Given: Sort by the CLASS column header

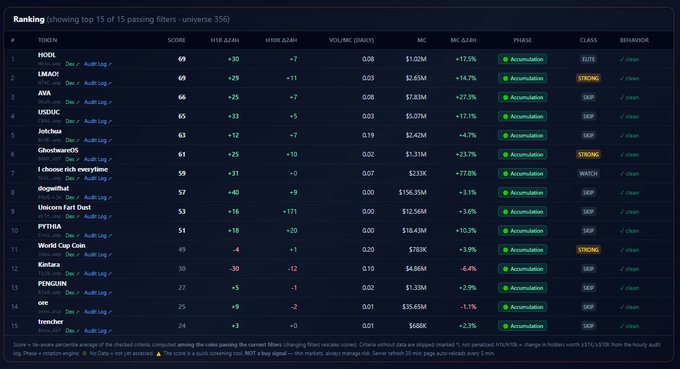Looking at the screenshot, I should coord(588,40).
